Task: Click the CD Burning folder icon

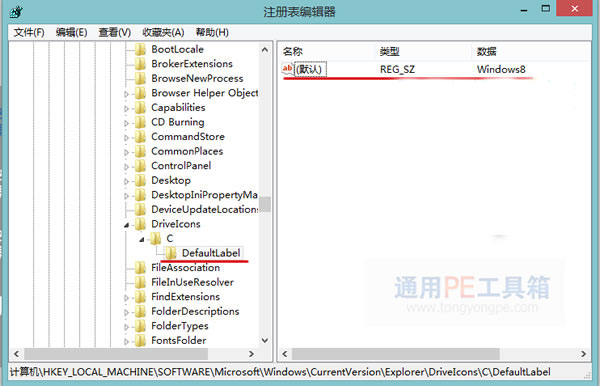Action: click(140, 122)
